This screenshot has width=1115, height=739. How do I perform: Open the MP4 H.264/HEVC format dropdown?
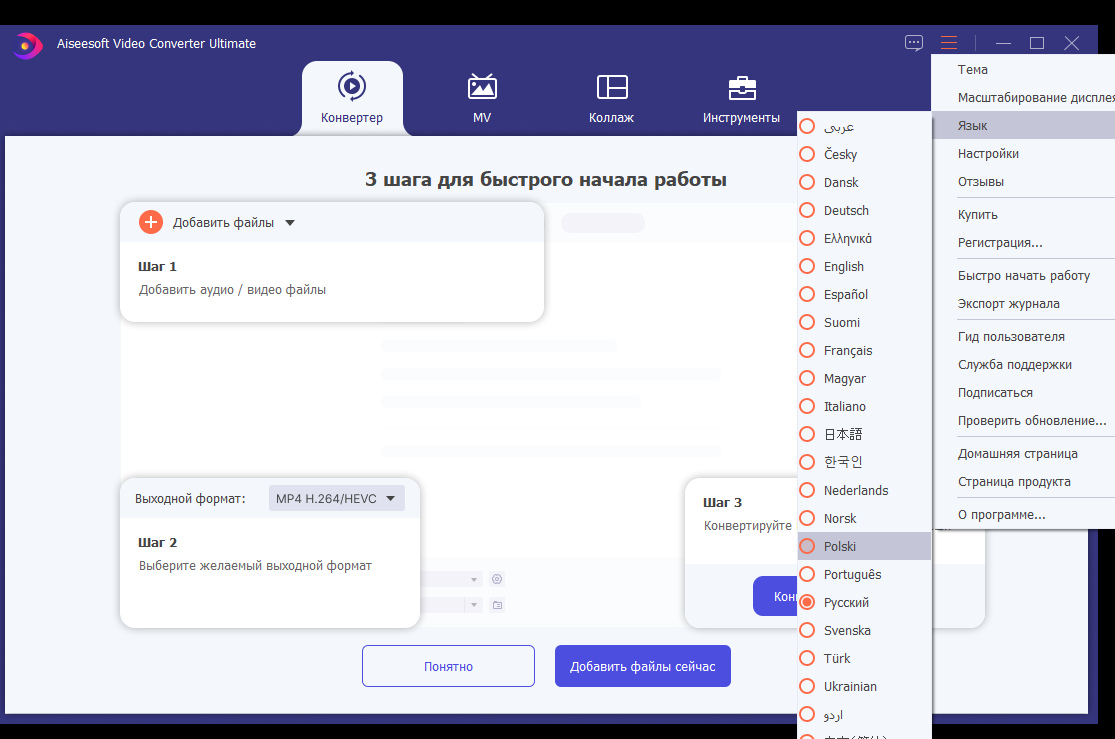tap(336, 499)
